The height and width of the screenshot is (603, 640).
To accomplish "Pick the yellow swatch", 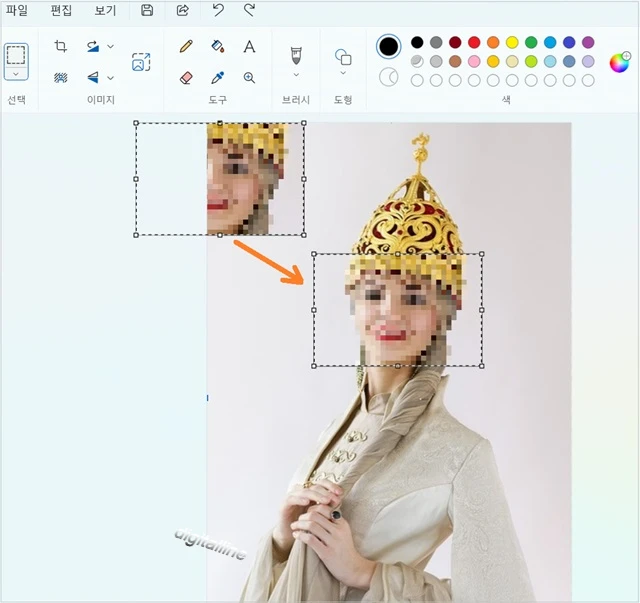I will tap(512, 42).
